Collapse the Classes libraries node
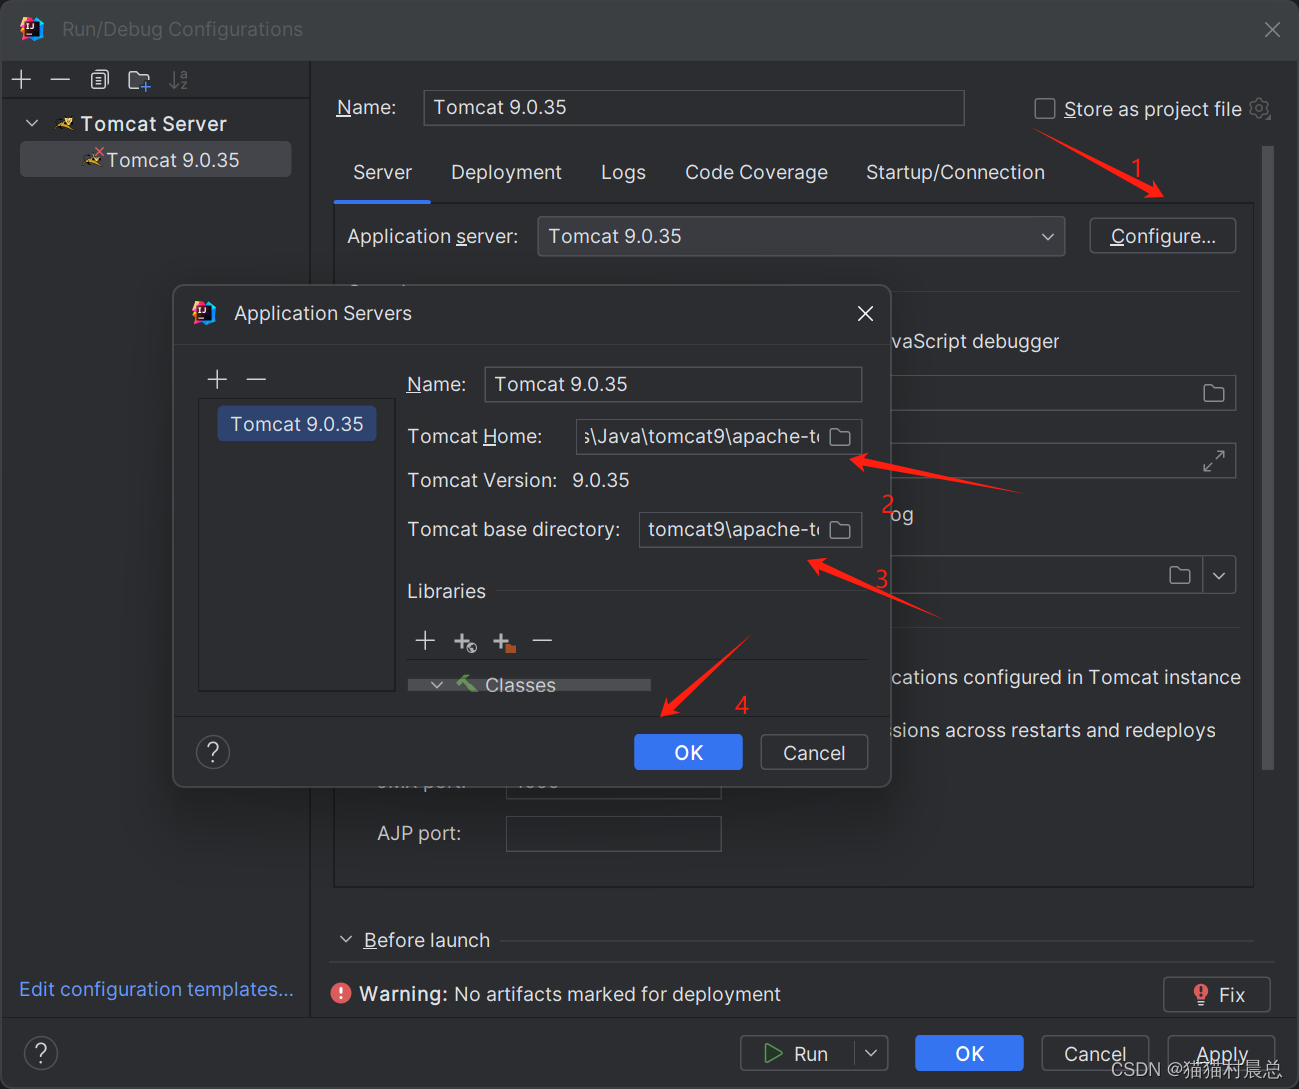1299x1089 pixels. point(437,685)
